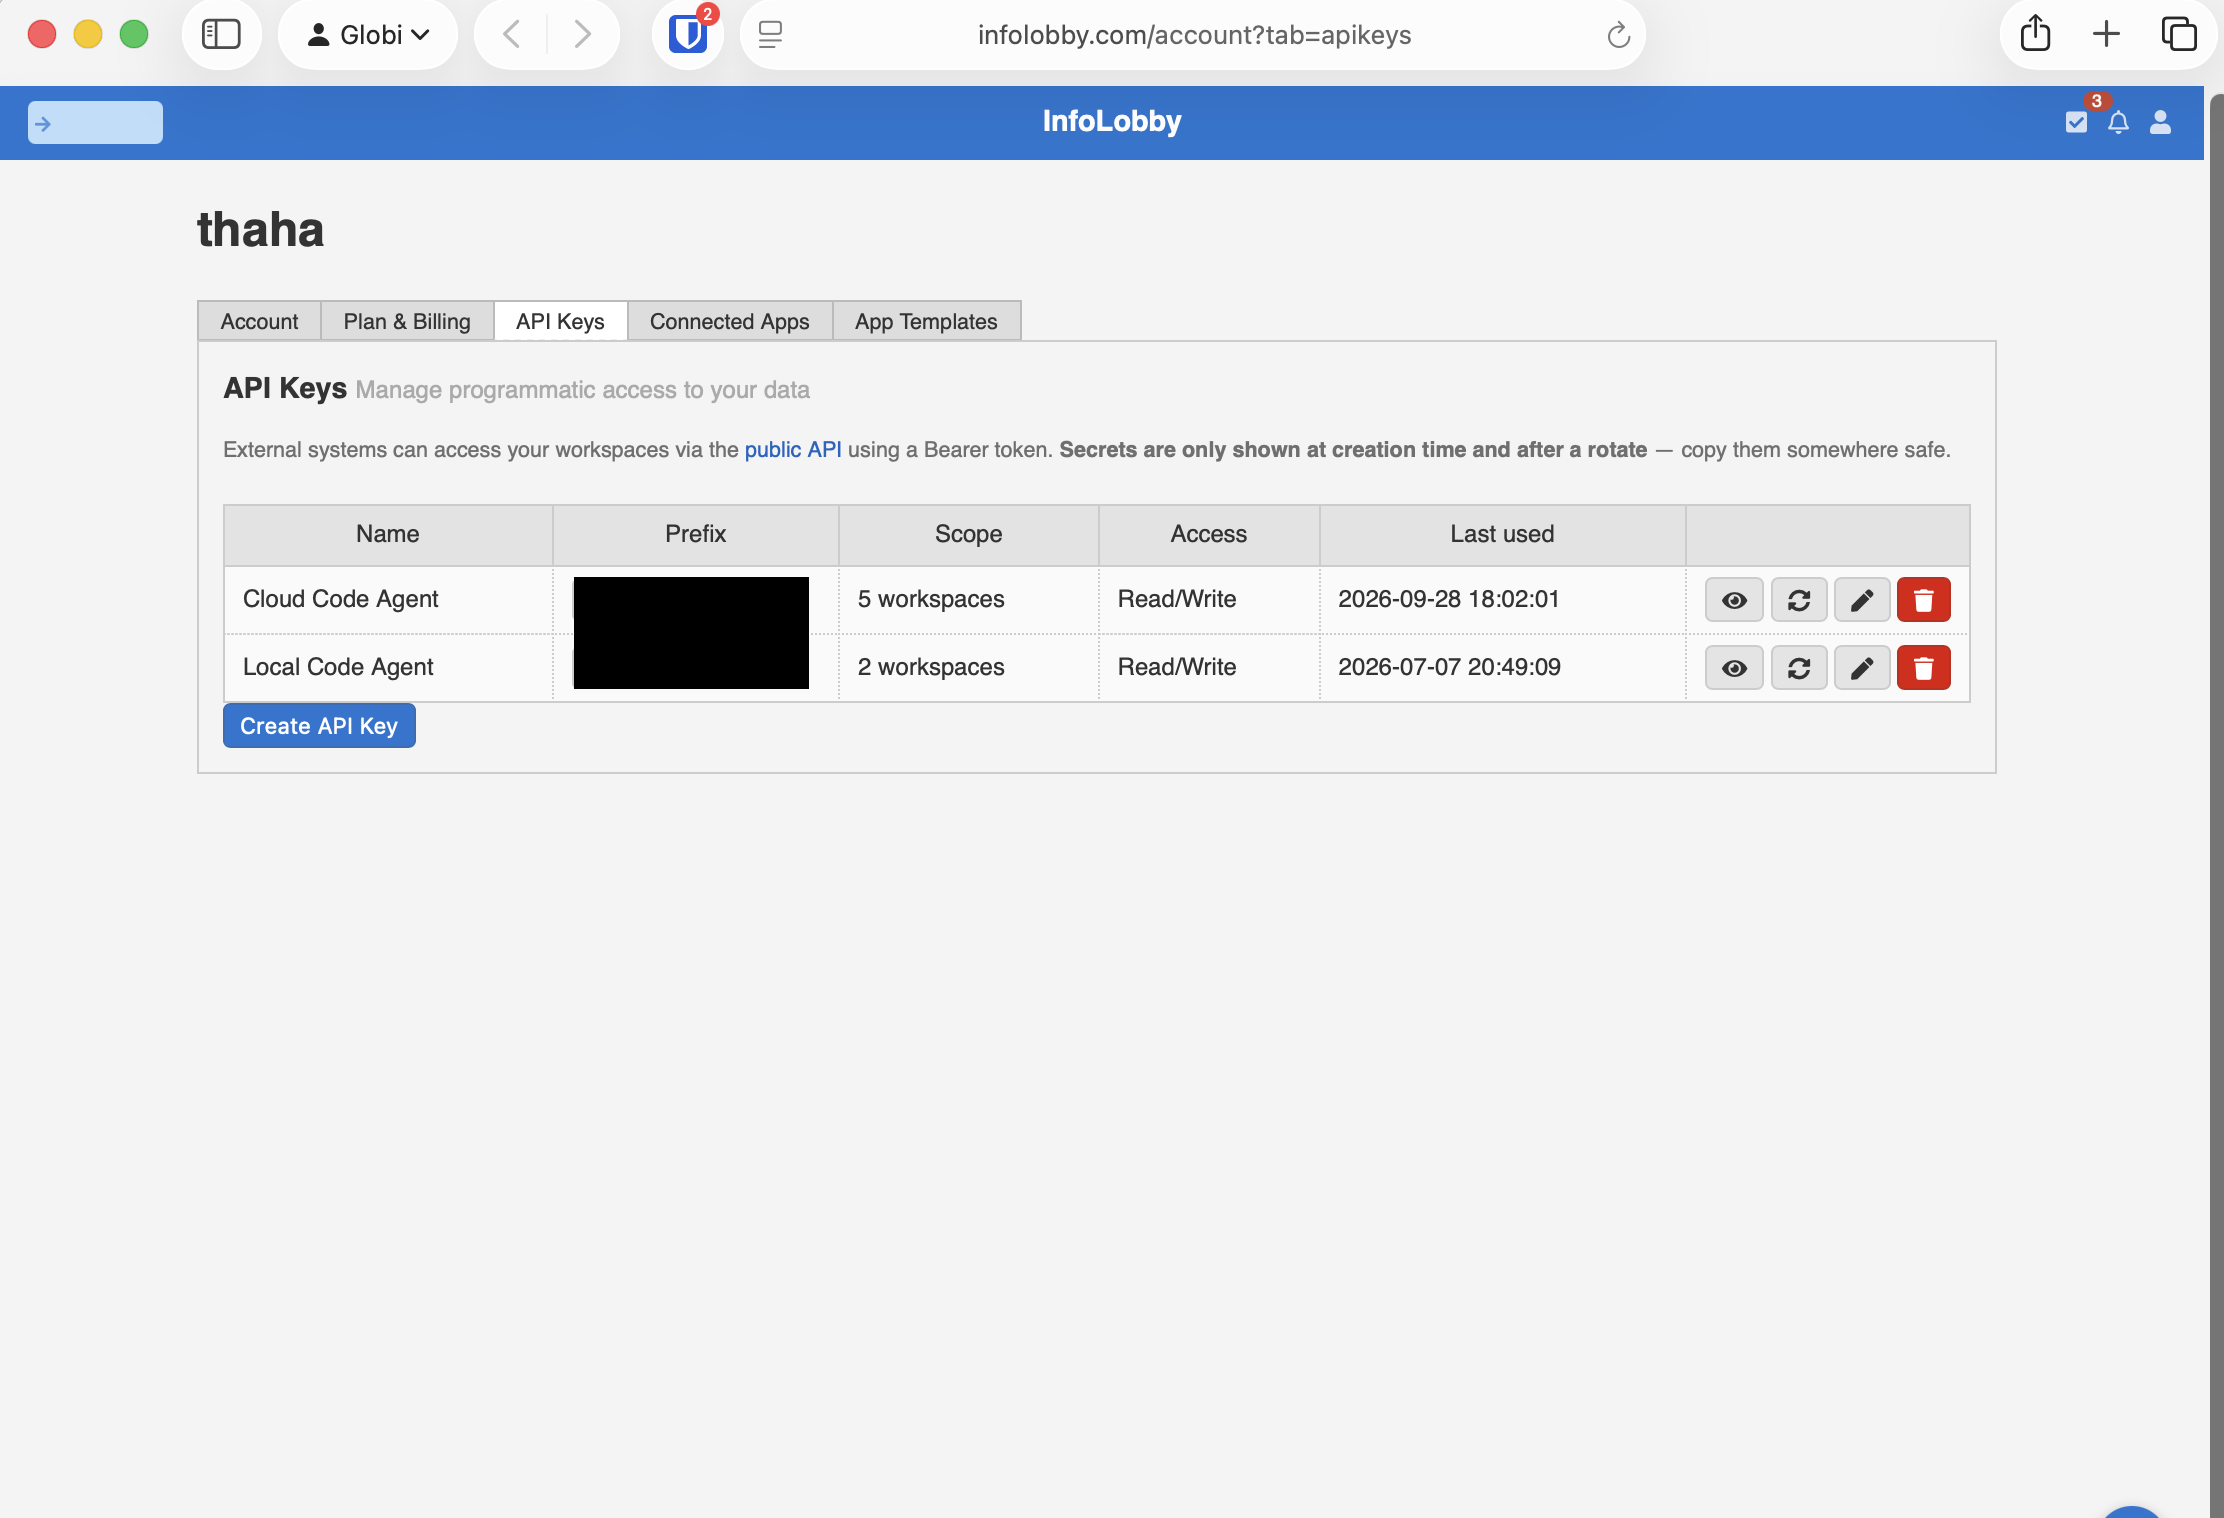This screenshot has height=1518, width=2224.
Task: Click the 5 workspaces scope cell
Action: [x=968, y=599]
